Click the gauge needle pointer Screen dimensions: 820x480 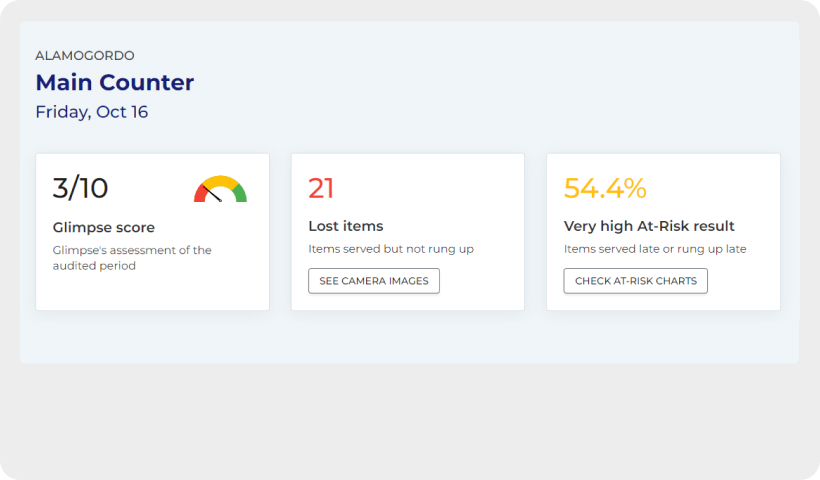click(212, 193)
